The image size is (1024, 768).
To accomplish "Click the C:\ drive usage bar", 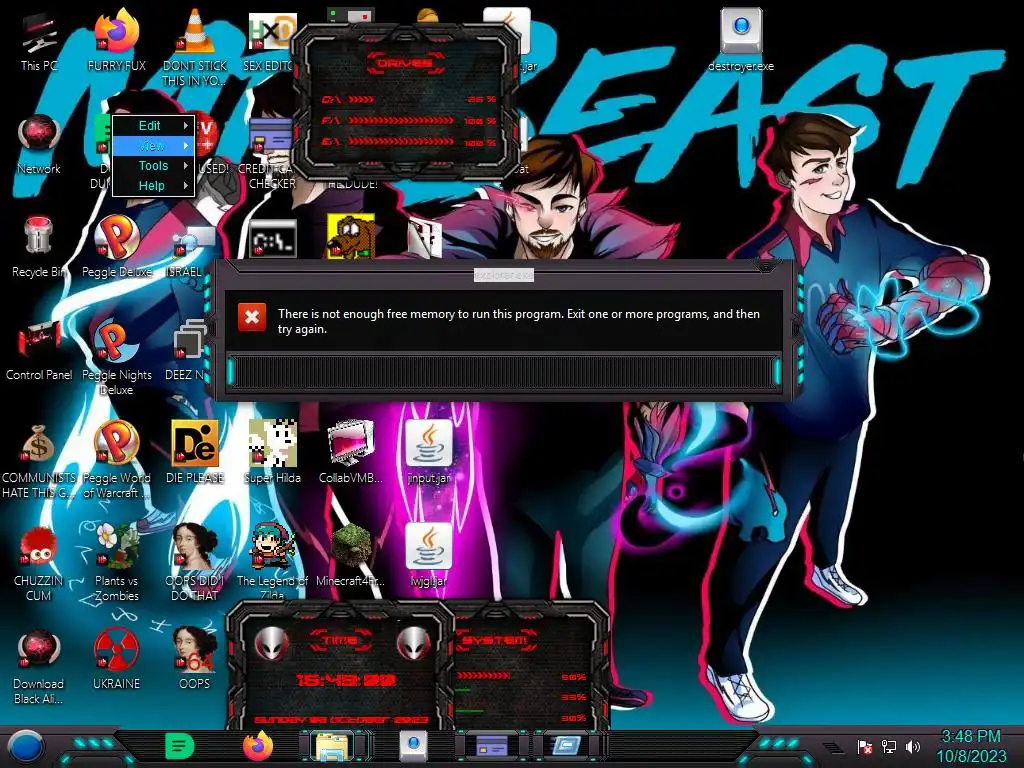I will click(360, 99).
